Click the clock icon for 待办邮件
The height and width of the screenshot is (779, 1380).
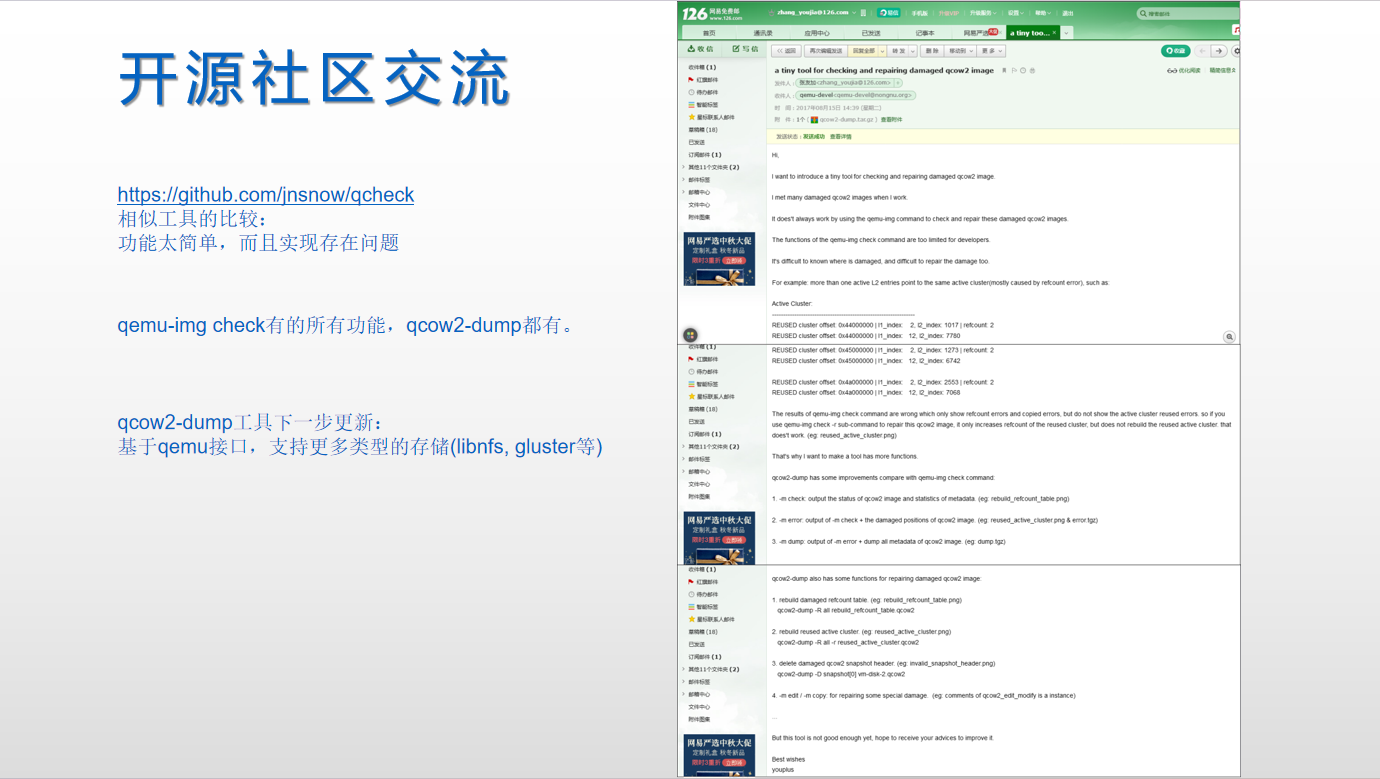691,92
